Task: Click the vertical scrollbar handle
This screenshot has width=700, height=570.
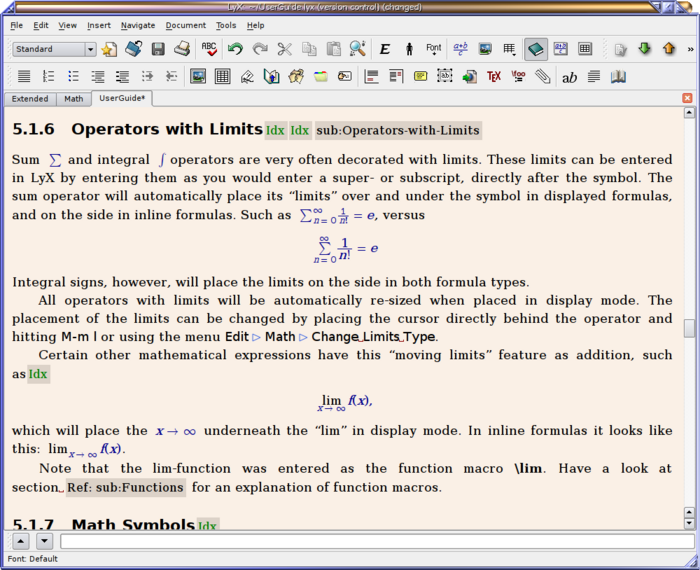Action: click(688, 328)
